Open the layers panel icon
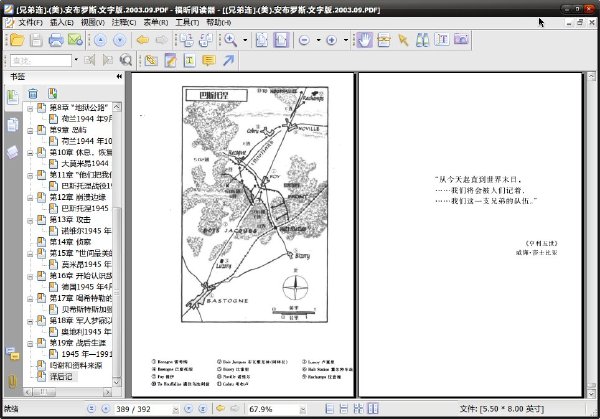 [12, 152]
